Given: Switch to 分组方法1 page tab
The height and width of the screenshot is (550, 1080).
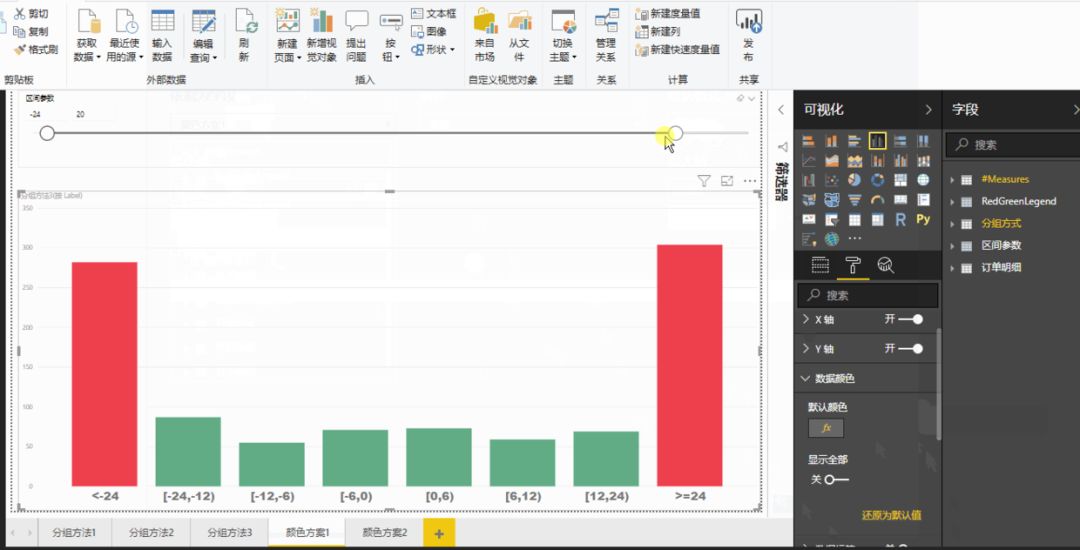Looking at the screenshot, I should click(74, 533).
